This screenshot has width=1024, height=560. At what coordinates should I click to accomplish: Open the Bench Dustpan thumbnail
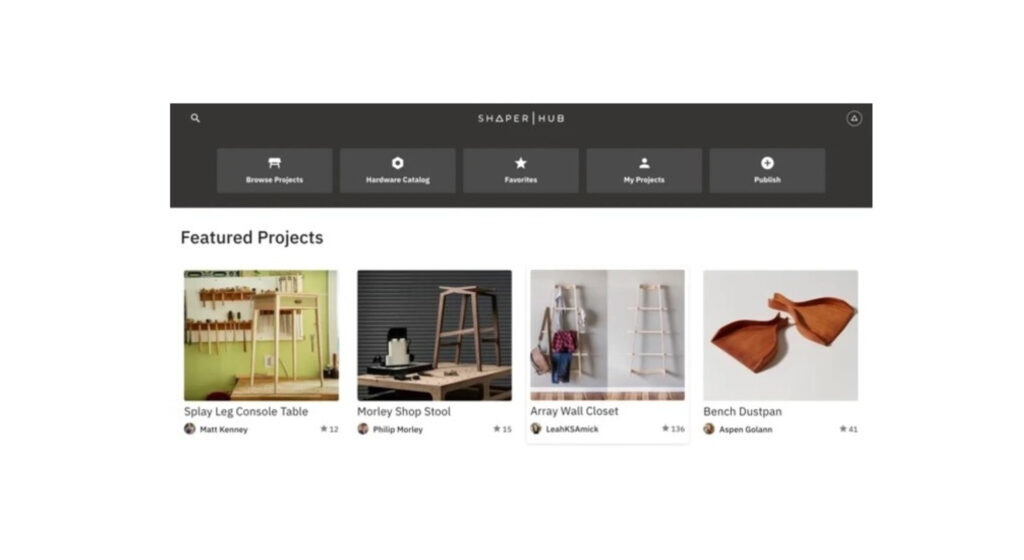(780, 335)
